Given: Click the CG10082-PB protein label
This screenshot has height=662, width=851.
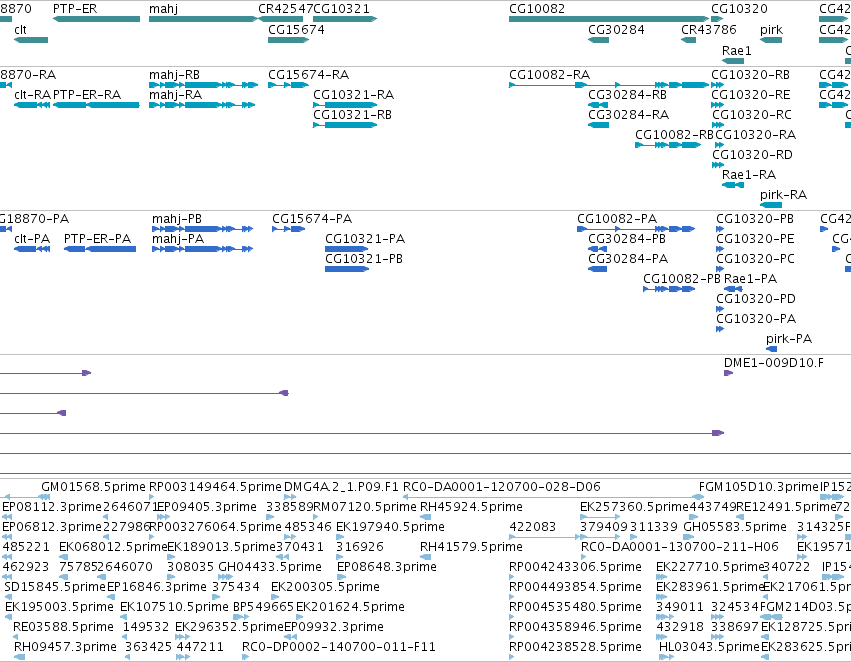Looking at the screenshot, I should (682, 279).
